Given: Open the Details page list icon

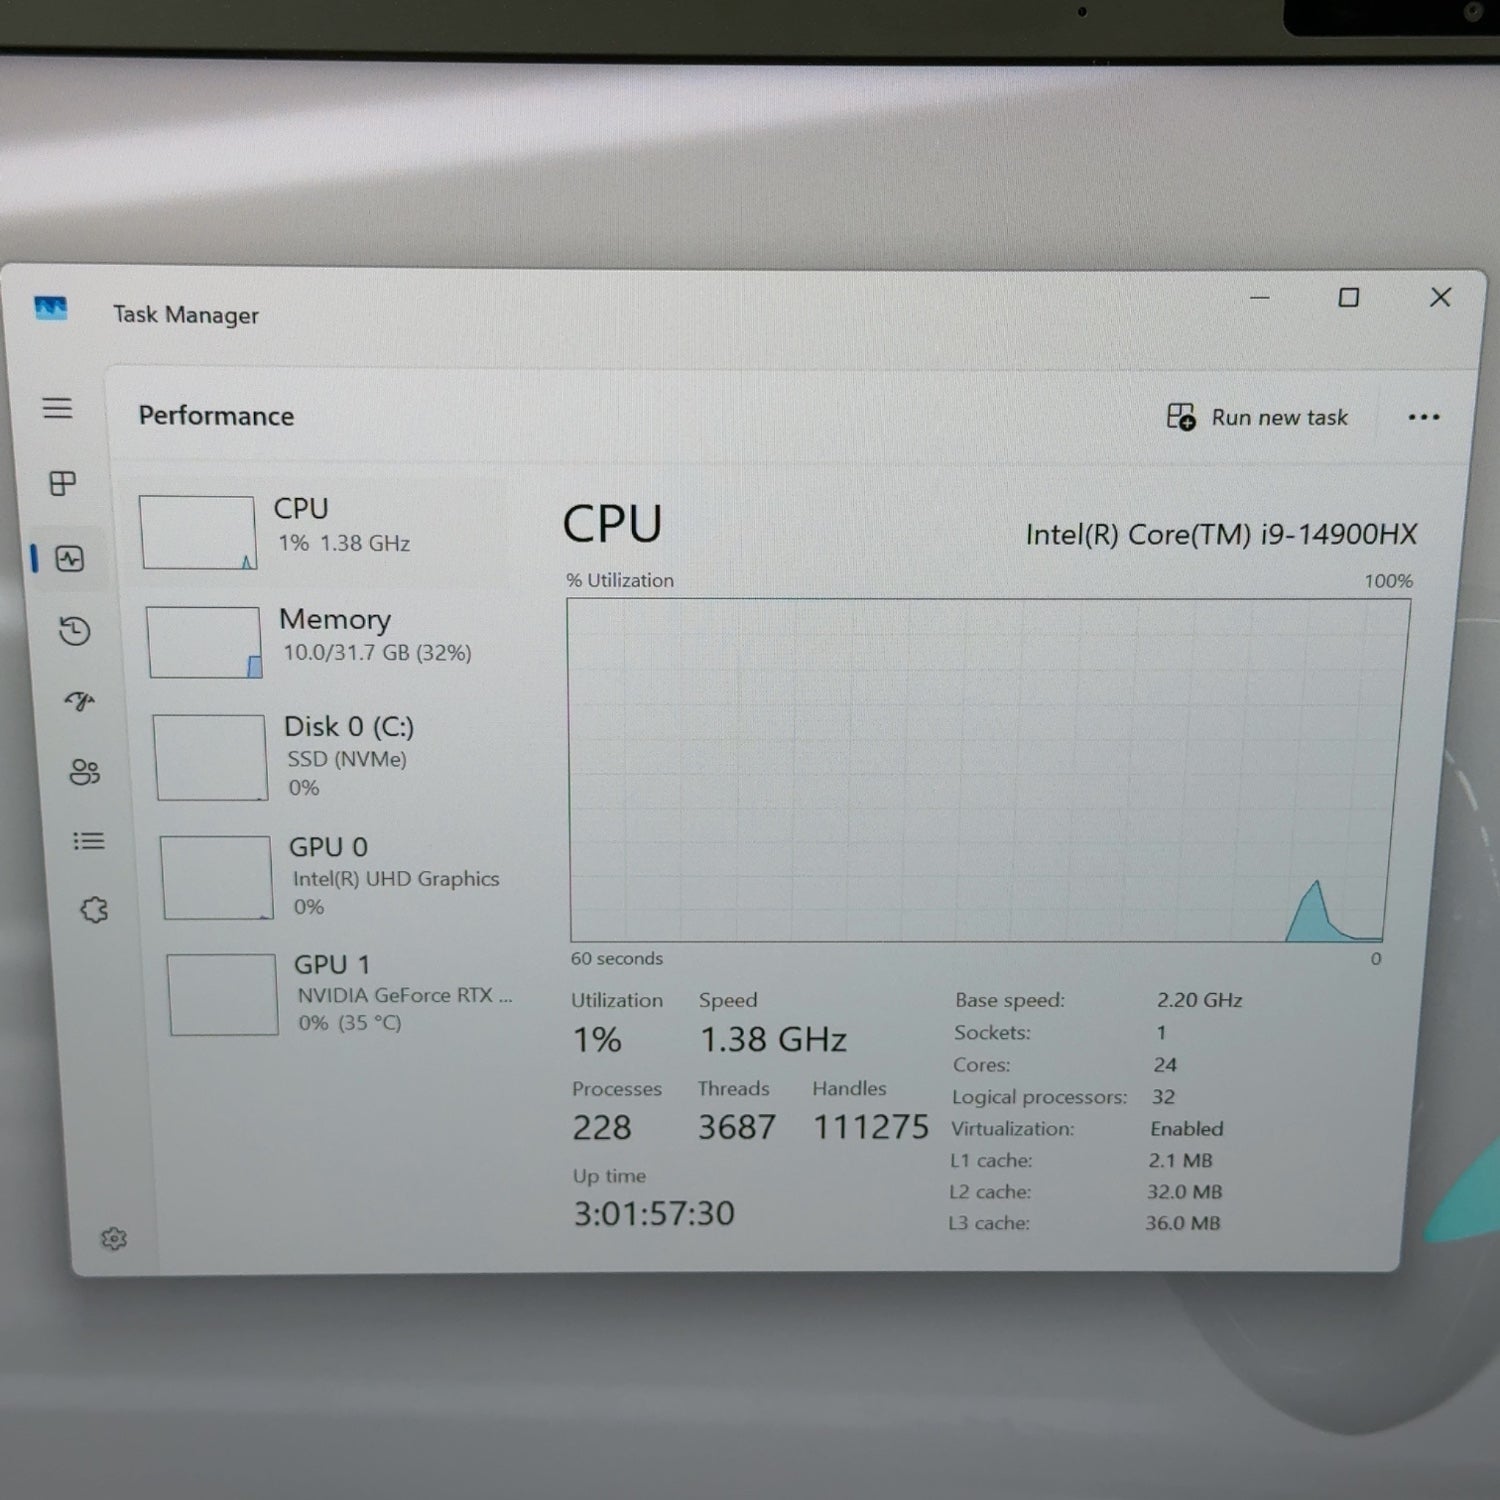Looking at the screenshot, I should click(x=89, y=840).
